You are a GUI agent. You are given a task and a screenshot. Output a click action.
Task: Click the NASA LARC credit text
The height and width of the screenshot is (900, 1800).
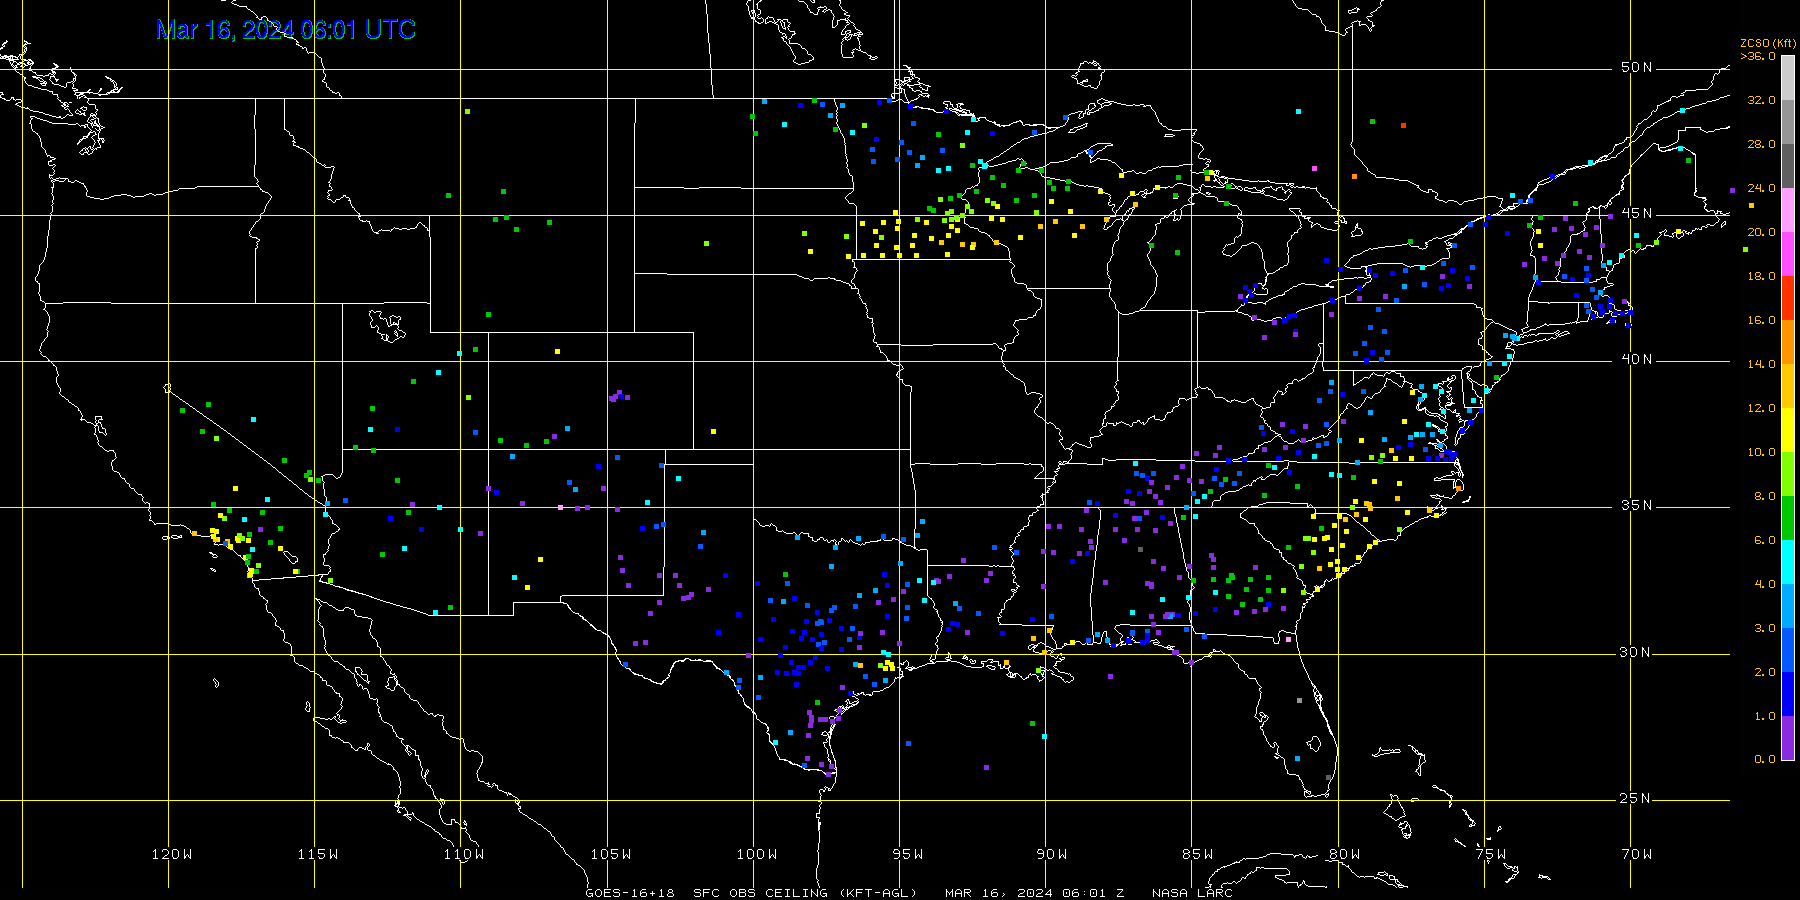coord(1192,893)
